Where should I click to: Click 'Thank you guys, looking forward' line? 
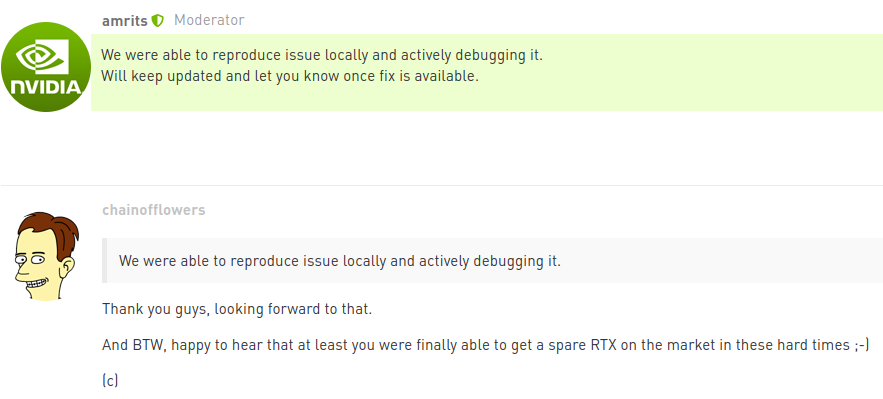pos(237,309)
